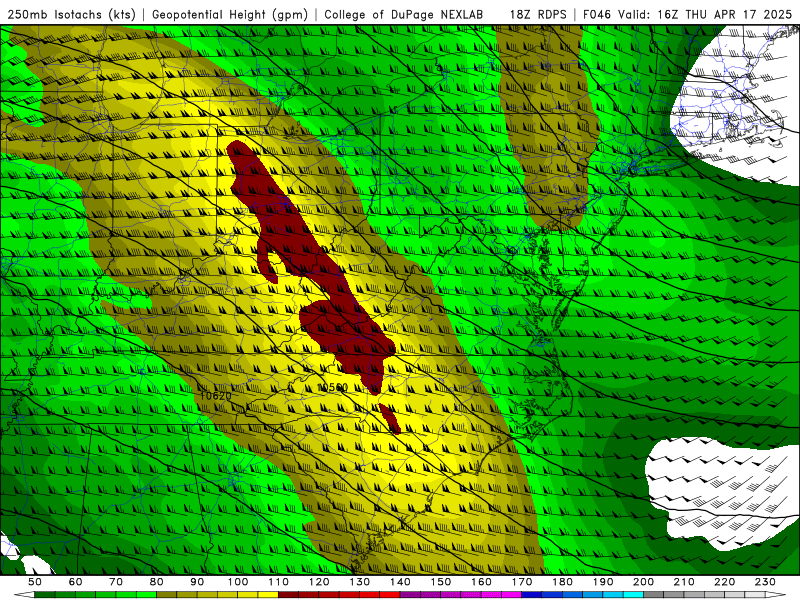Click the 110 value on the color scale
Image resolution: width=800 pixels, height=600 pixels.
pos(279,582)
